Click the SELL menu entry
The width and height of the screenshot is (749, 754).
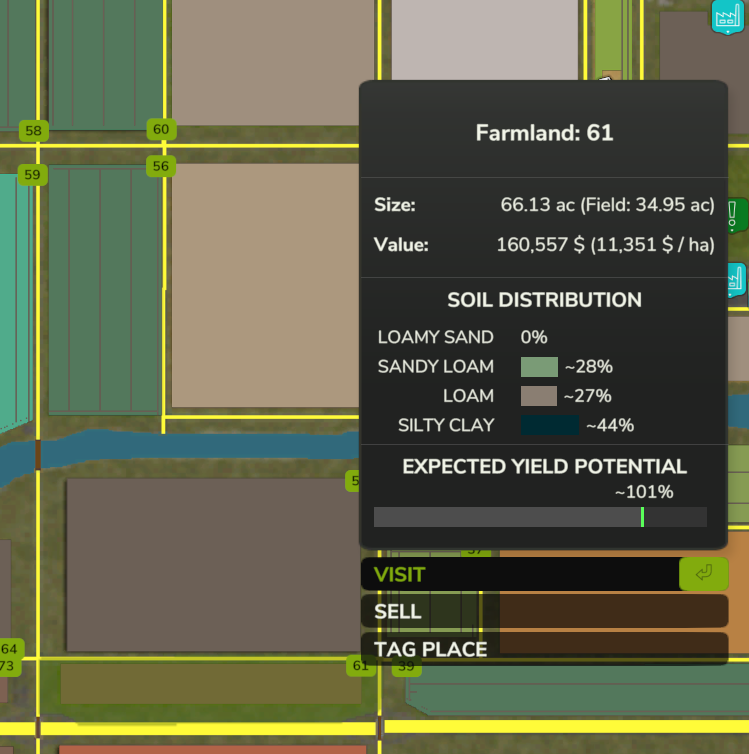click(x=544, y=611)
